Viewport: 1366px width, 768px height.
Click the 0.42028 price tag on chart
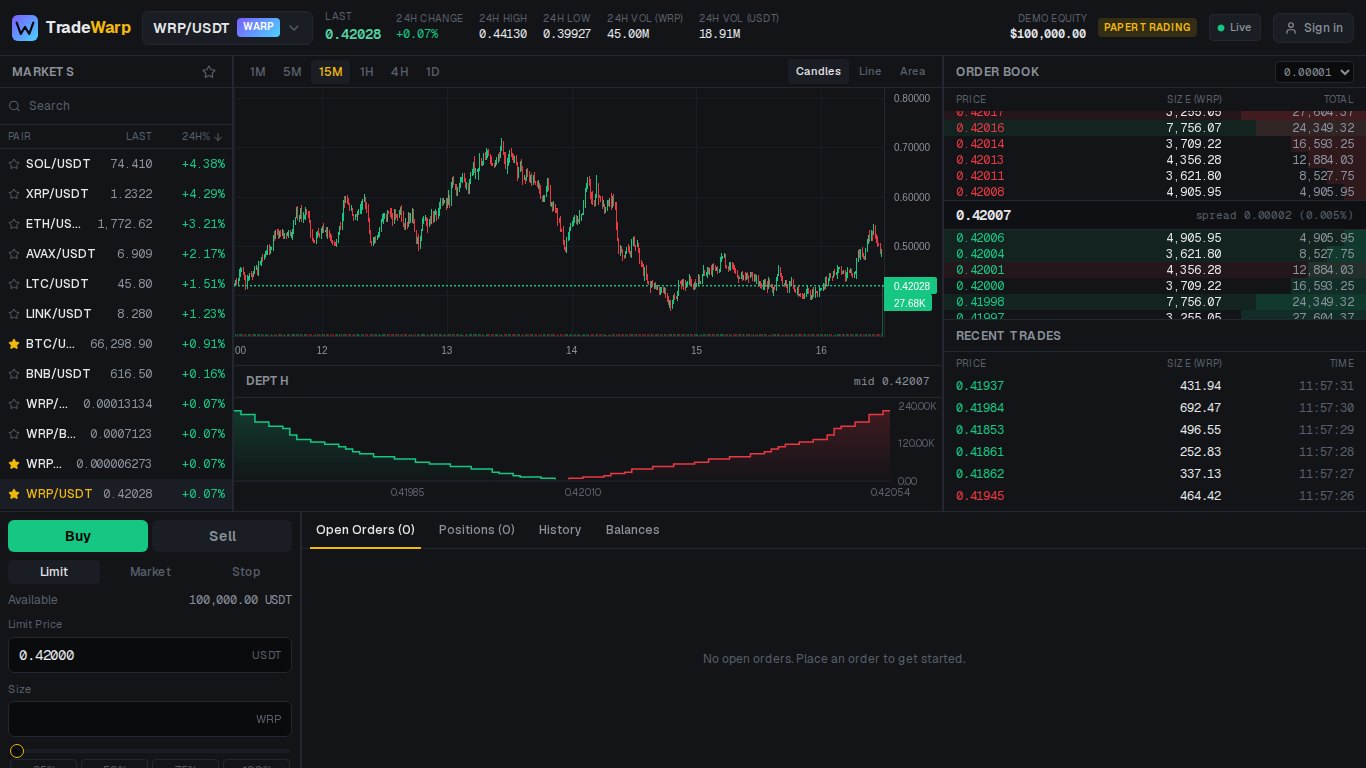point(911,286)
